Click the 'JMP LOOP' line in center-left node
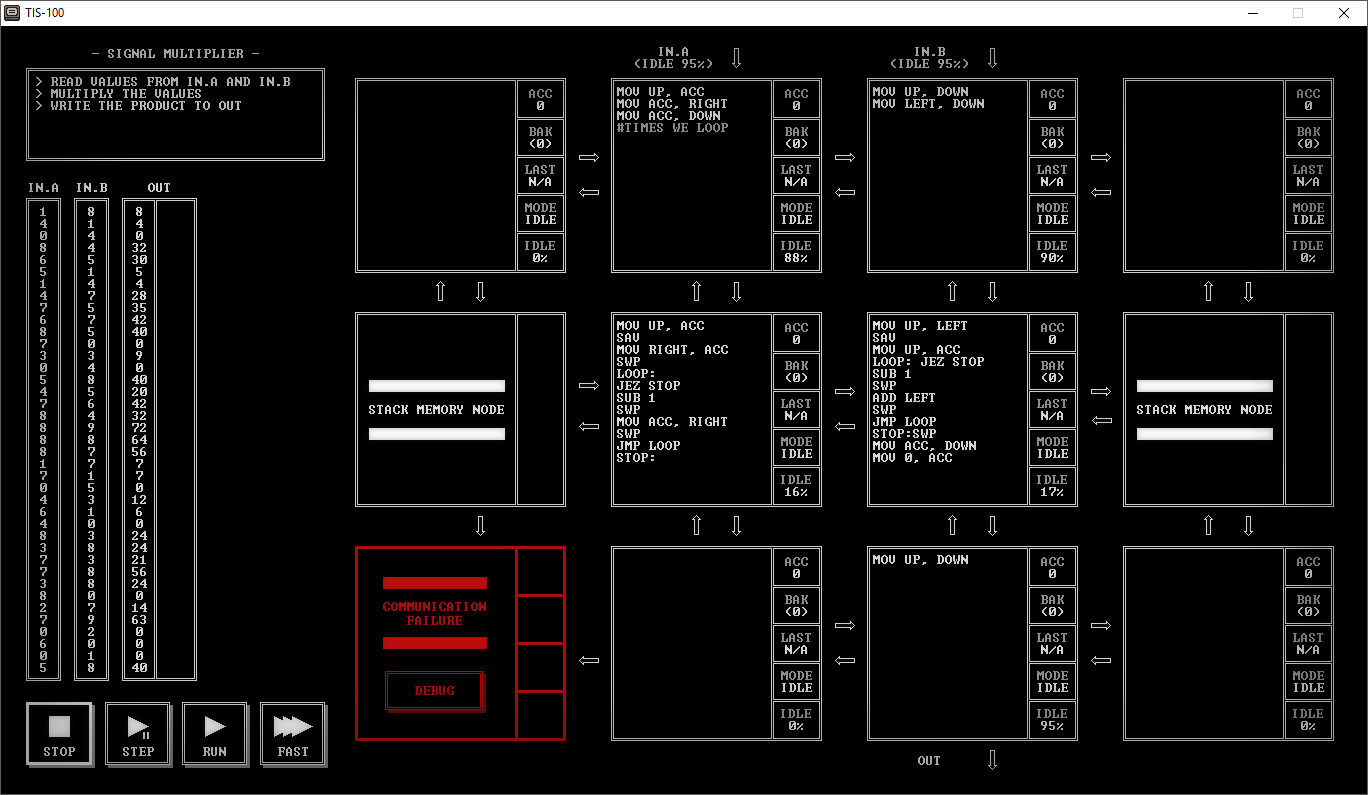Image resolution: width=1368 pixels, height=795 pixels. [648, 446]
